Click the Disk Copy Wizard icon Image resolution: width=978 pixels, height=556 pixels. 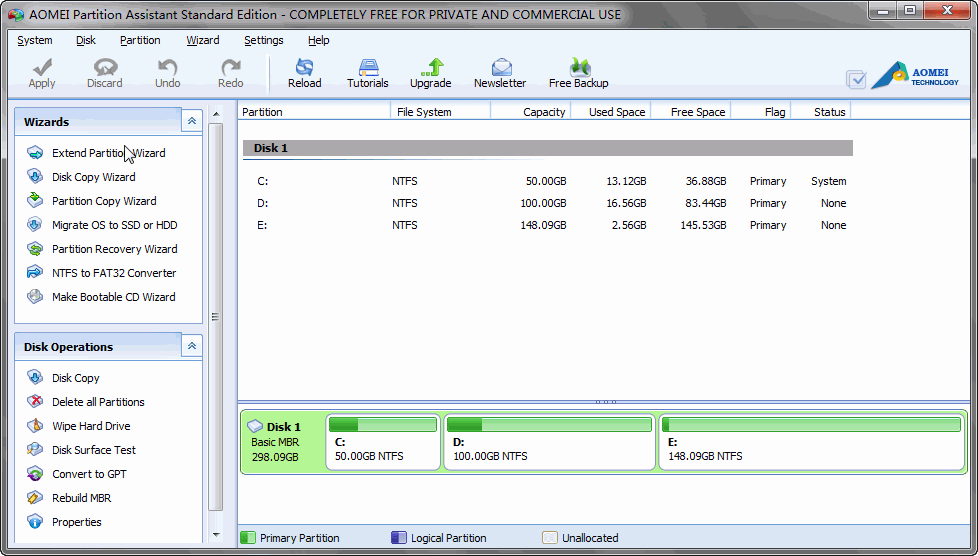point(35,177)
